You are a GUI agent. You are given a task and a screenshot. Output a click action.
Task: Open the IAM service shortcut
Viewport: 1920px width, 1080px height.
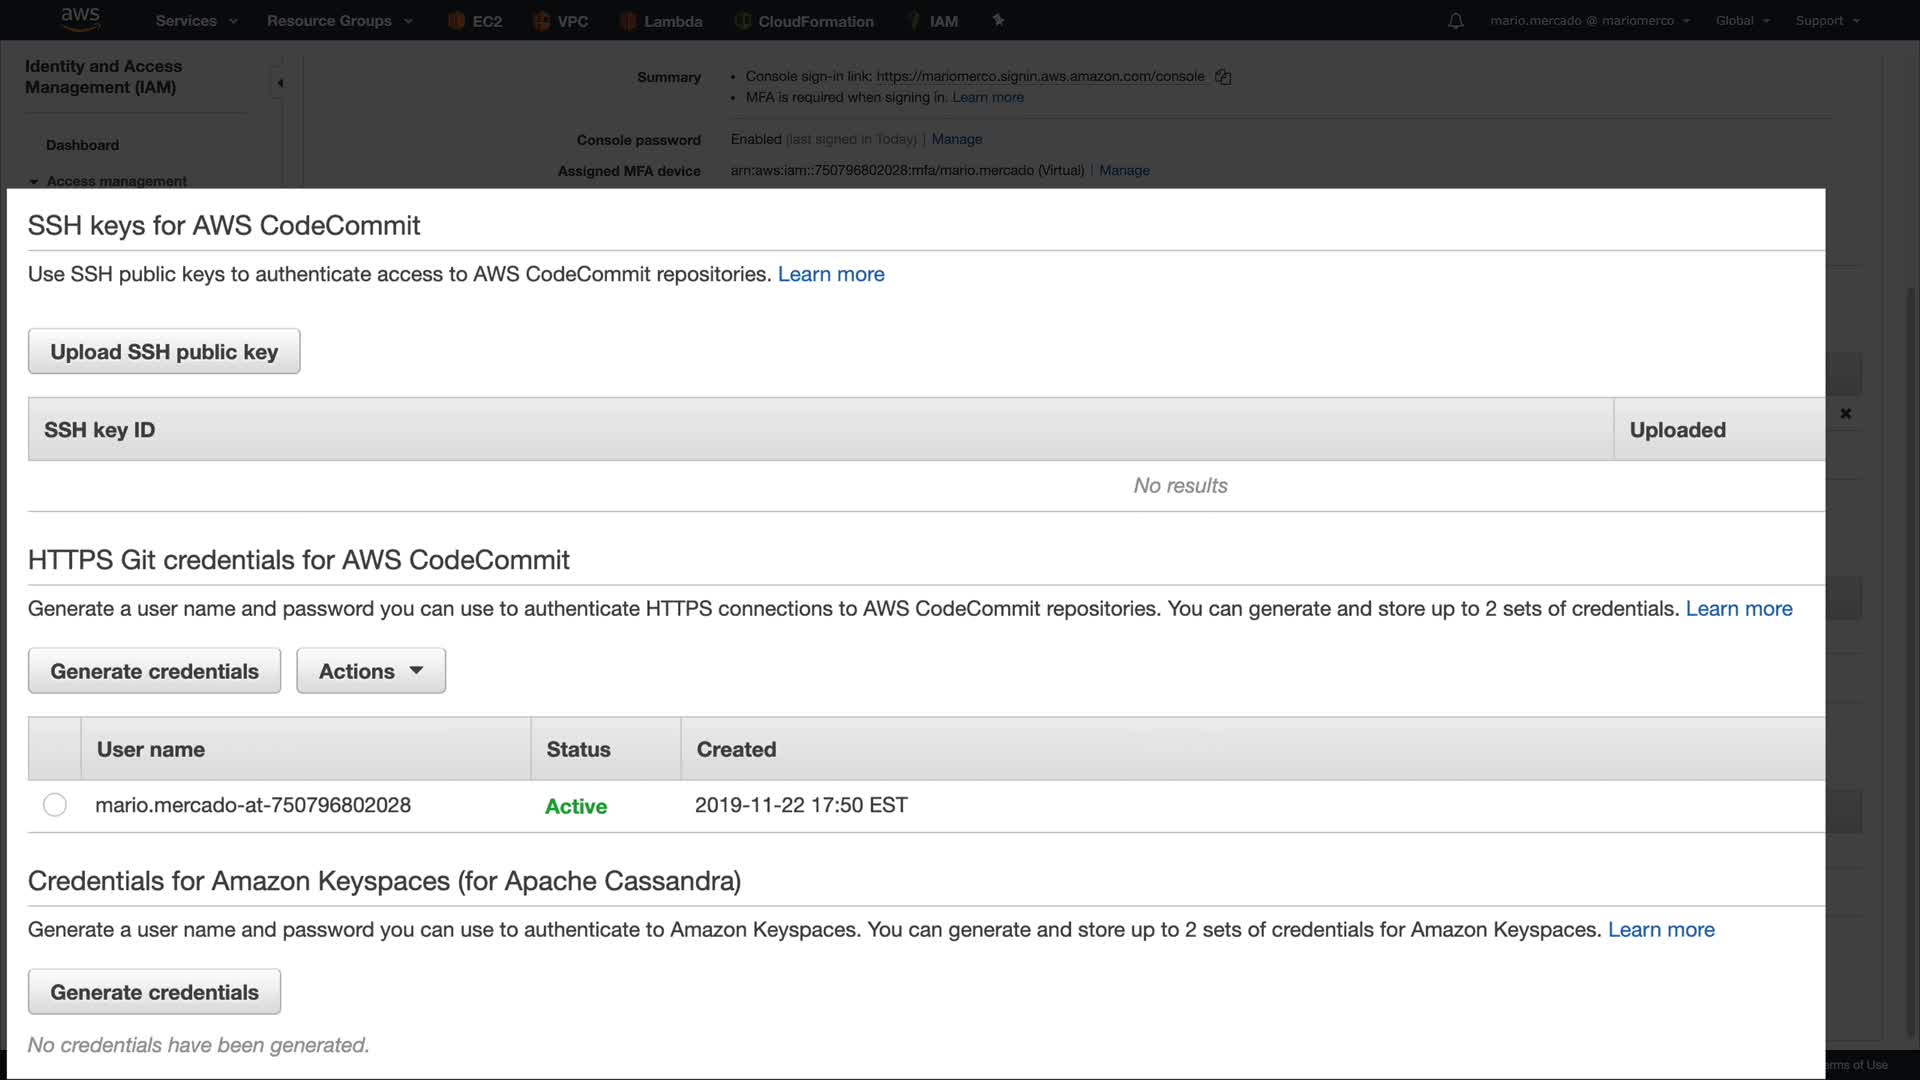click(x=932, y=21)
